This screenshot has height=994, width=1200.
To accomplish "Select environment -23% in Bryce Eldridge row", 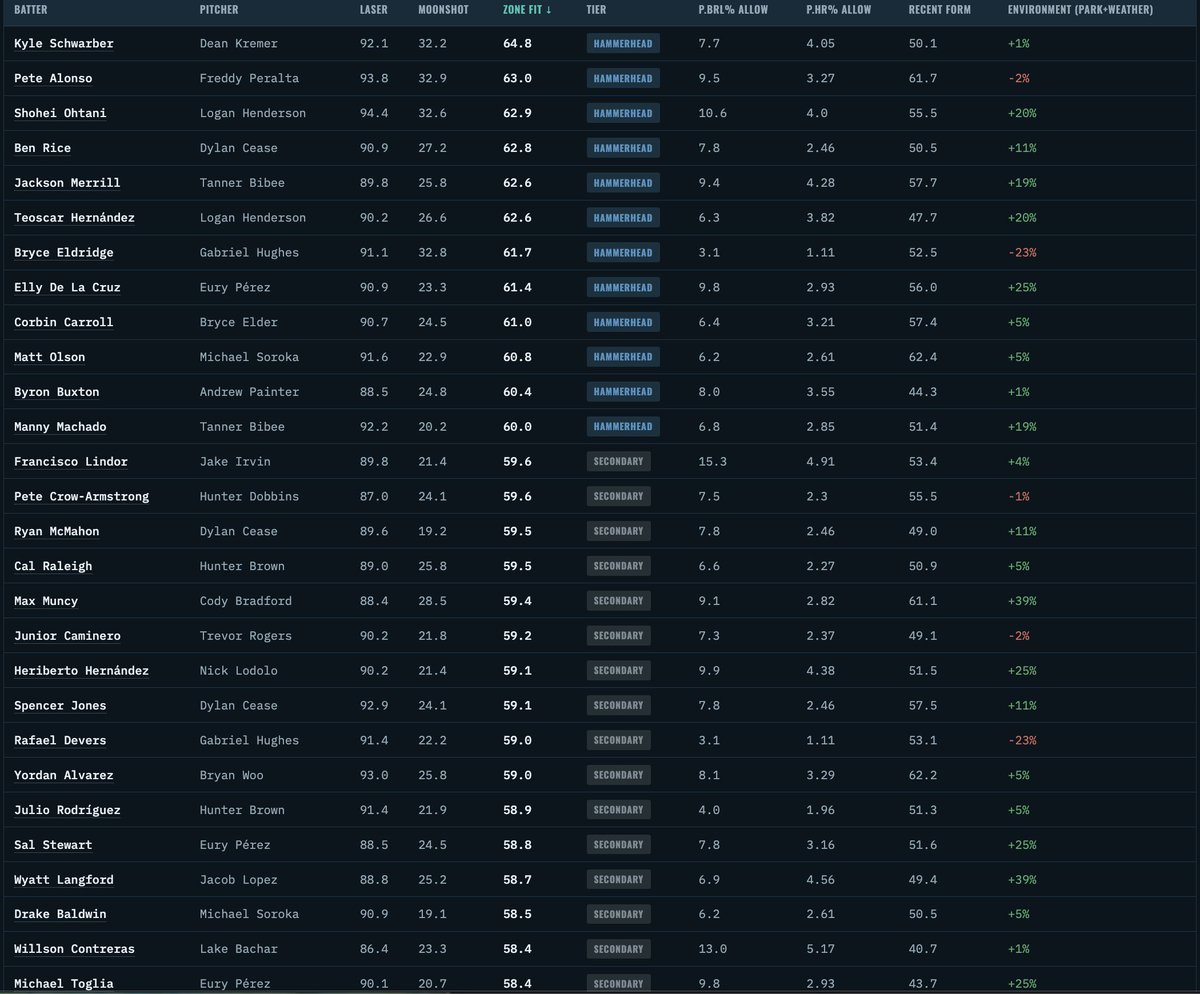I will [x=1022, y=253].
